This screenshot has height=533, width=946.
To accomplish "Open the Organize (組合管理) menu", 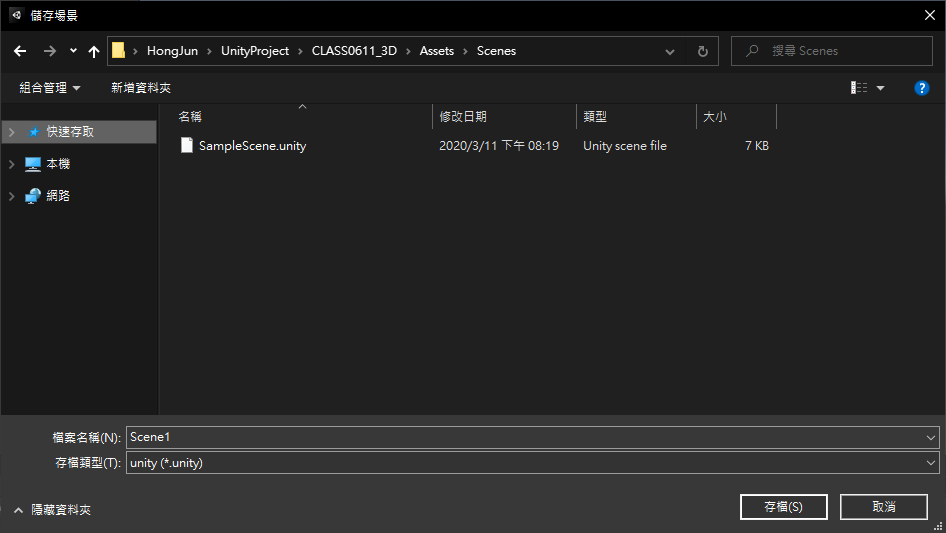I will coord(50,88).
